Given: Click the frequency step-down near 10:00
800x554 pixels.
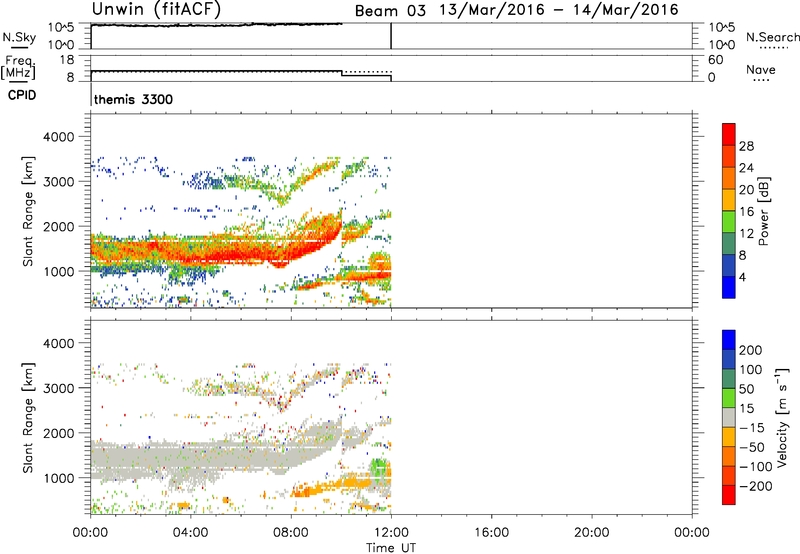Looking at the screenshot, I should pos(341,73).
